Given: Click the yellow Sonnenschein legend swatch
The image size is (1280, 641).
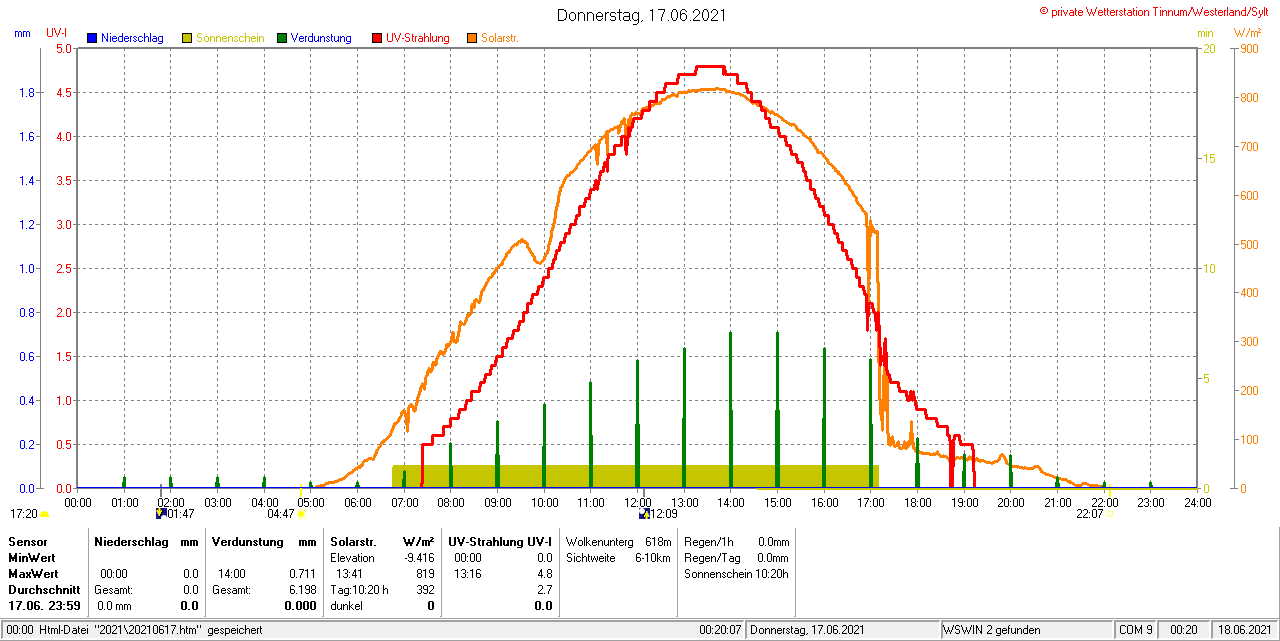Looking at the screenshot, I should coord(187,38).
